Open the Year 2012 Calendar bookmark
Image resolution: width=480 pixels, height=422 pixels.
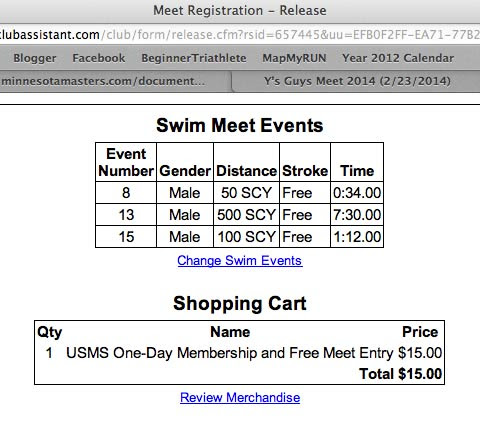(x=398, y=58)
